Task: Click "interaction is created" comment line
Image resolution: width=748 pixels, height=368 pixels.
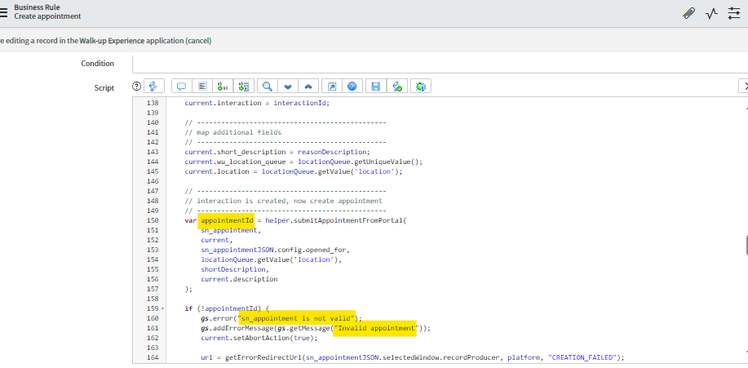Action: (283, 201)
